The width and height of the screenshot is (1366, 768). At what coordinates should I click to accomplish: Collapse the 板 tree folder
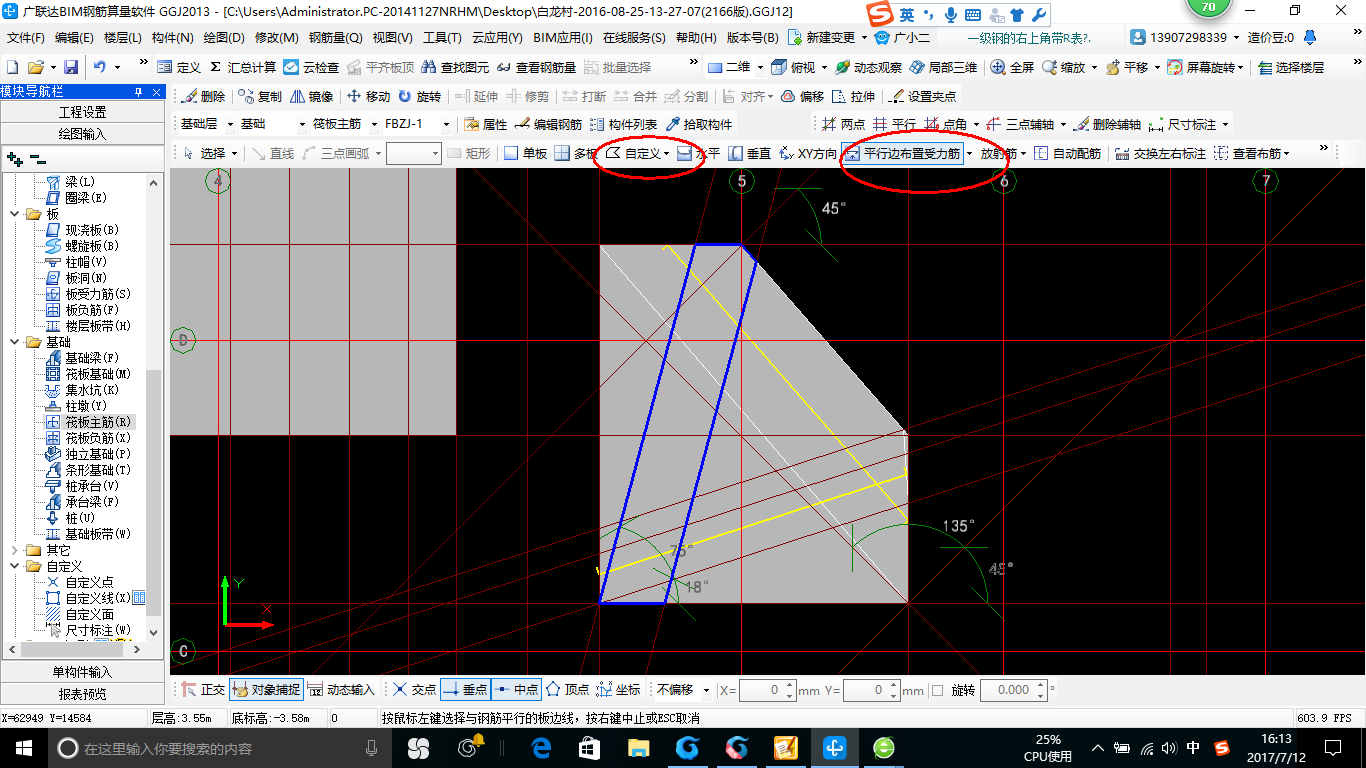(x=15, y=214)
